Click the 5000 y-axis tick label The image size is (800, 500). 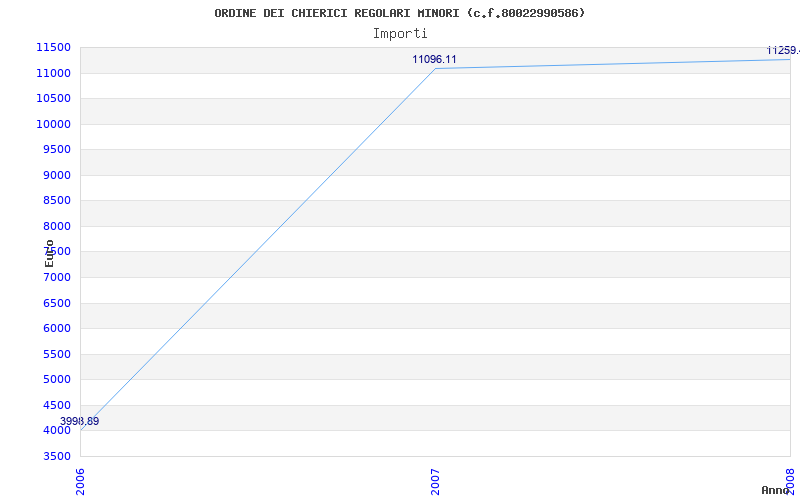57,380
